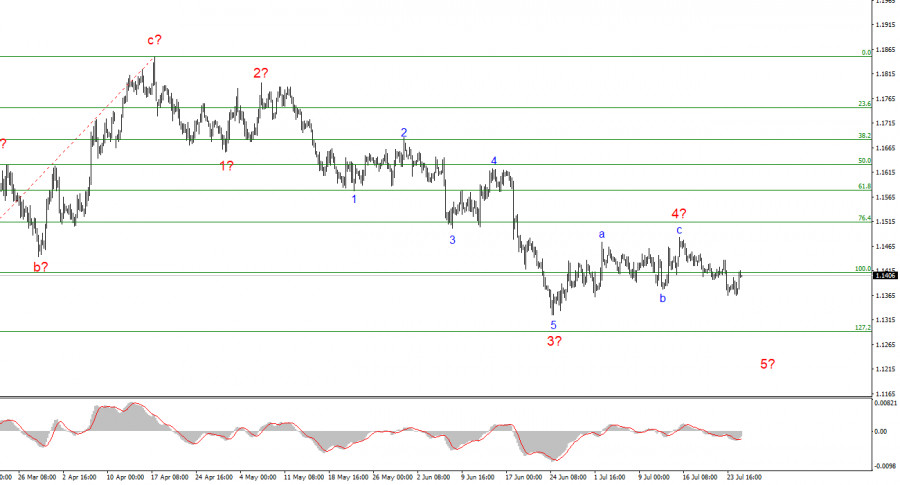Click the "2 Apr 16:00" time axis label
The image size is (900, 485).
(79, 477)
